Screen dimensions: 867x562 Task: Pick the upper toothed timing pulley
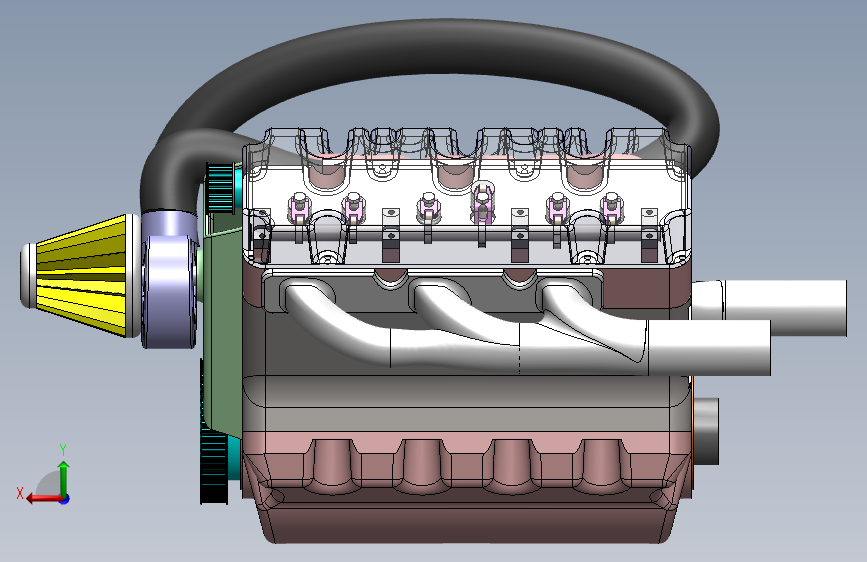(220, 188)
